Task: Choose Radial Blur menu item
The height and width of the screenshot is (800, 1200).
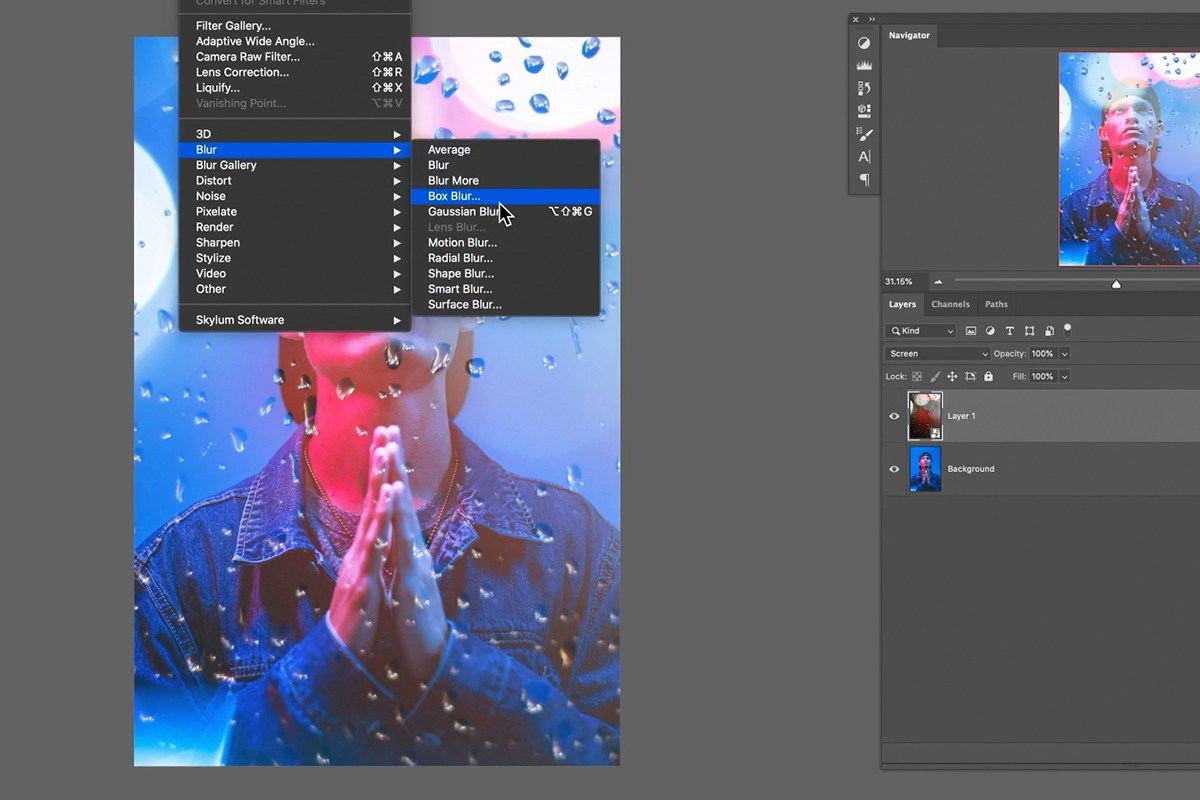Action: click(505, 258)
